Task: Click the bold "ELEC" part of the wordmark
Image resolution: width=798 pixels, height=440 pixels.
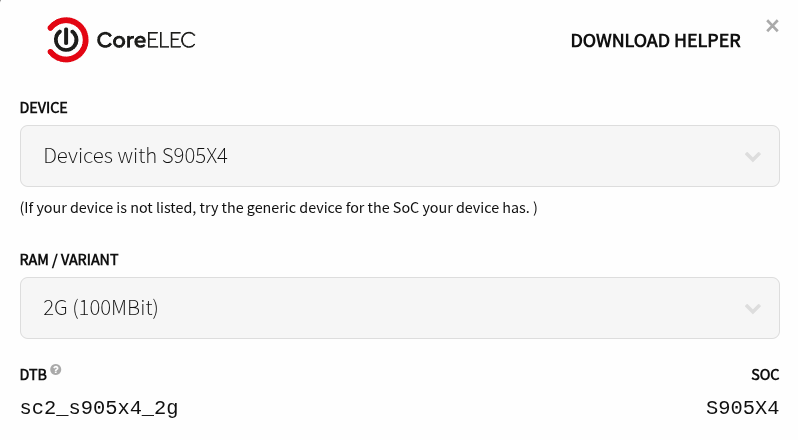Action: point(169,40)
